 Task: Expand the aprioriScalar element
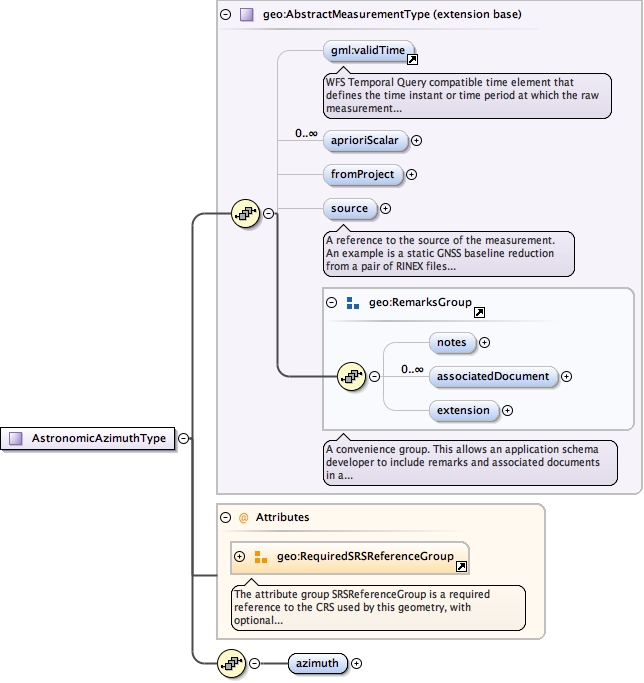pyautogui.click(x=417, y=140)
